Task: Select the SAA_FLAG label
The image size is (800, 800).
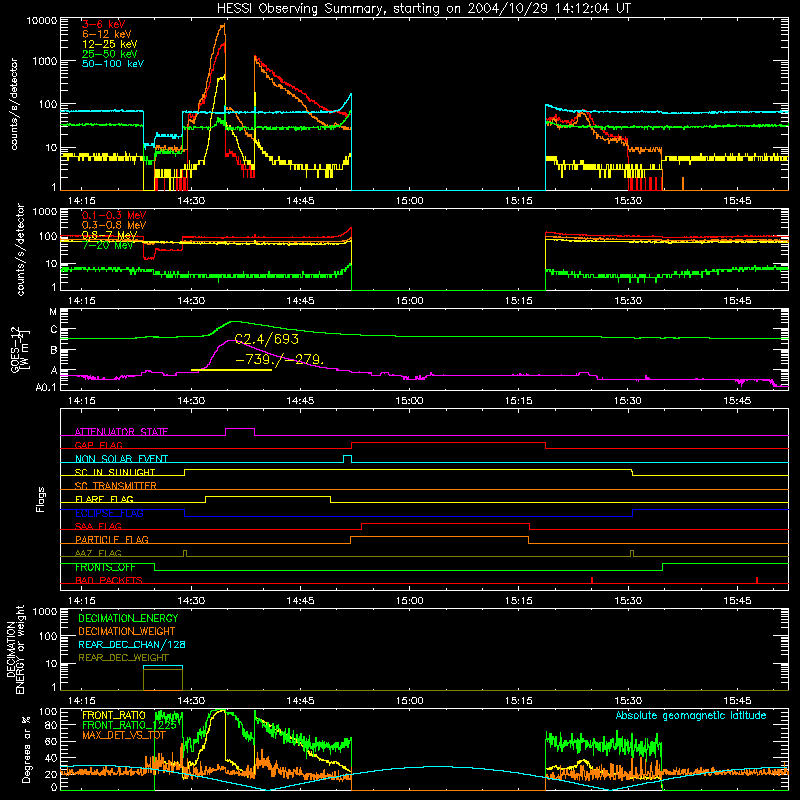Action: point(98,526)
